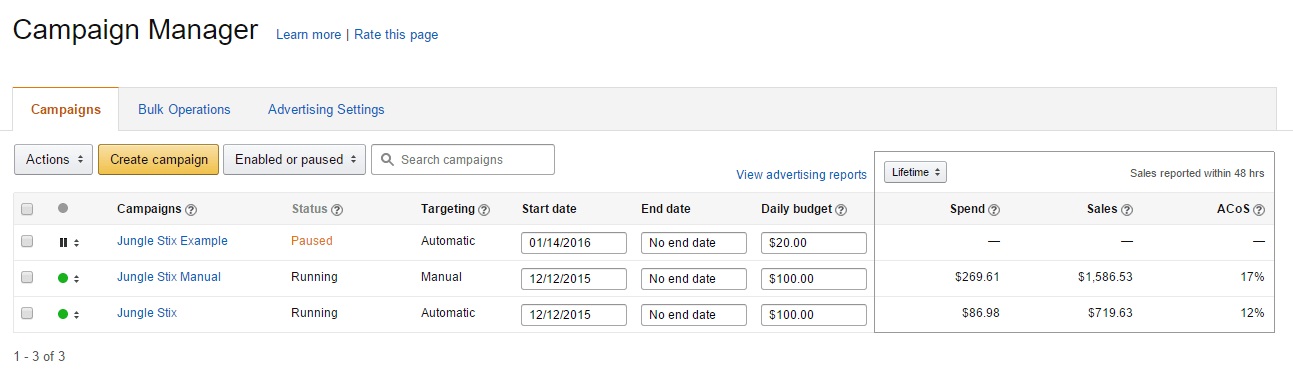Edit start date 01/14/2016 field
The width and height of the screenshot is (1293, 370).
(x=574, y=243)
